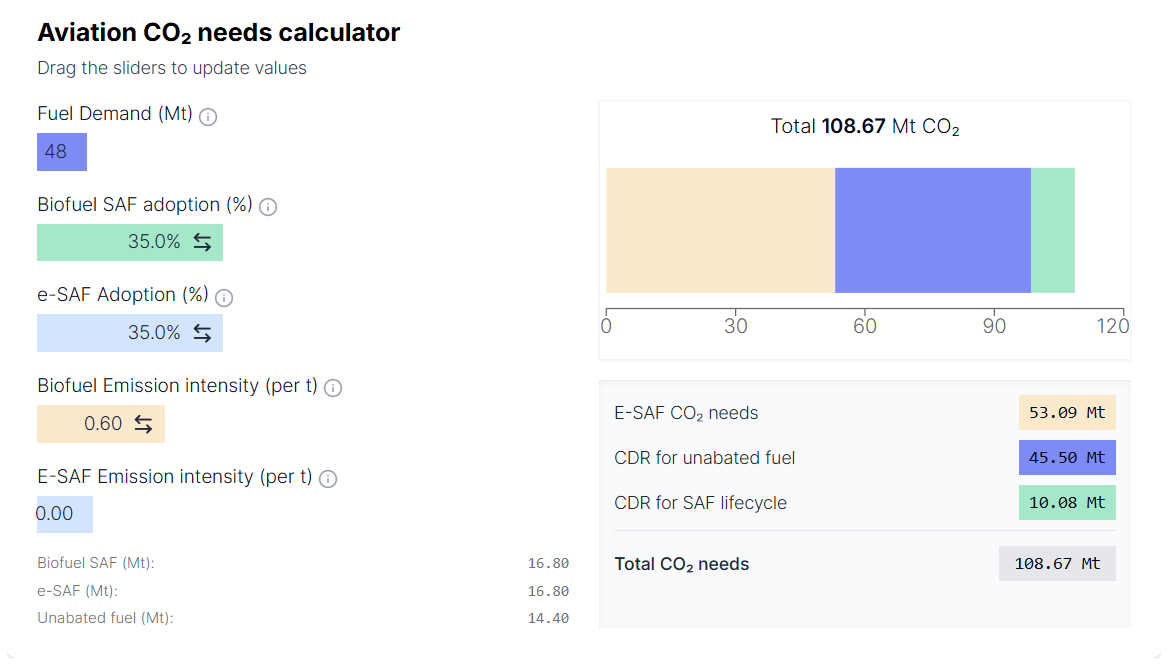Click the E-SAF Emission intensity 0.00 slider
This screenshot has width=1169, height=665.
(65, 514)
